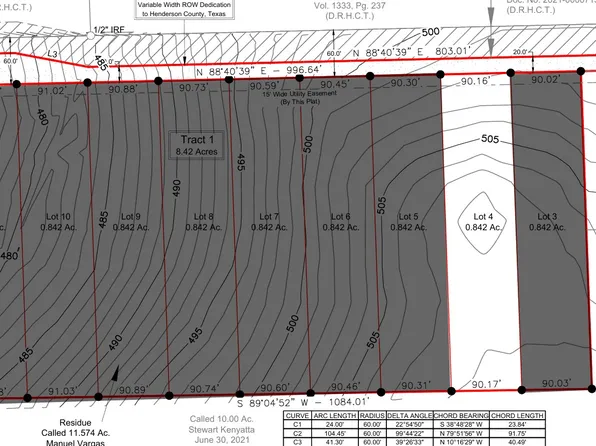Click the Called 10.00 Ac. Stewart Kenyatta note
Viewport: 596px width, 446px height.
pos(222,429)
